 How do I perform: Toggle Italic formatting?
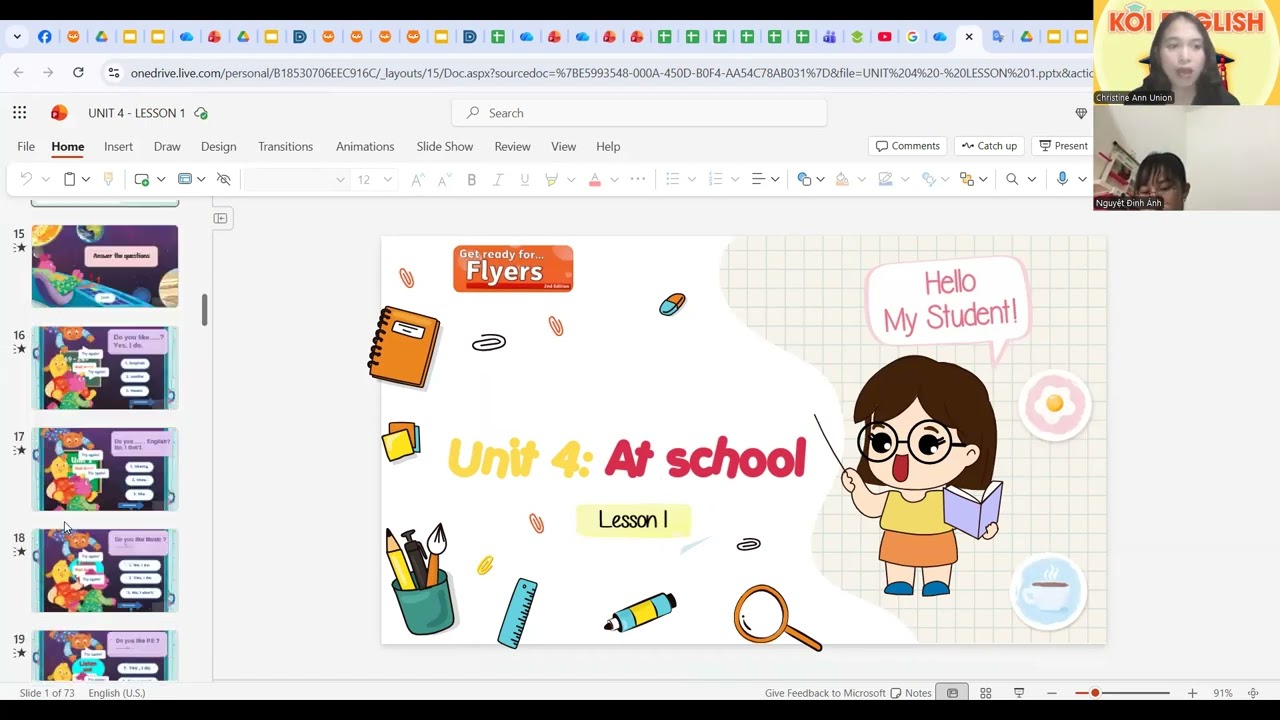click(x=498, y=179)
